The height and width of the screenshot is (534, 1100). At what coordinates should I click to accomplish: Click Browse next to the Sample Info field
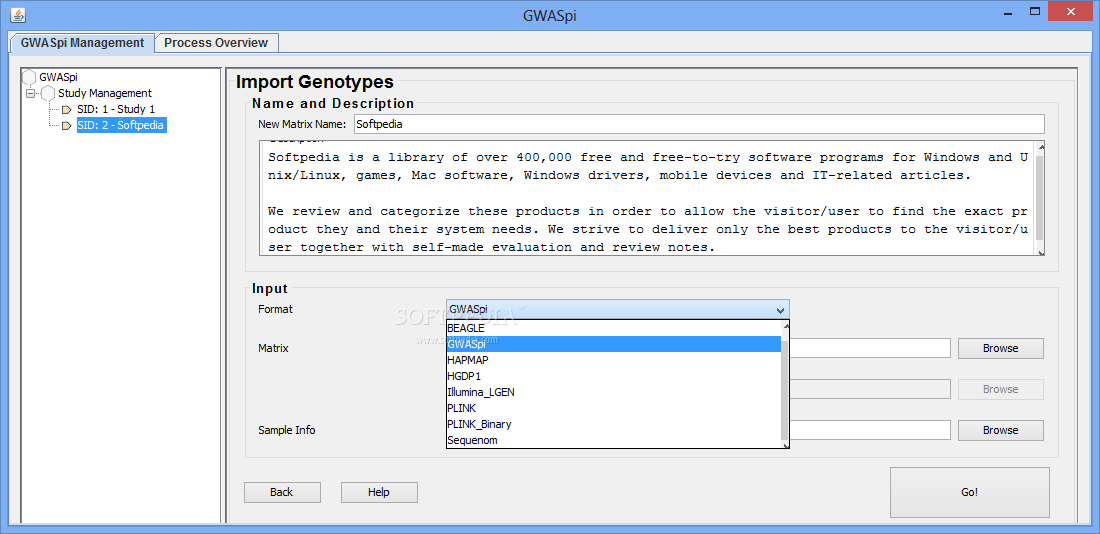pyautogui.click(x=1000, y=430)
